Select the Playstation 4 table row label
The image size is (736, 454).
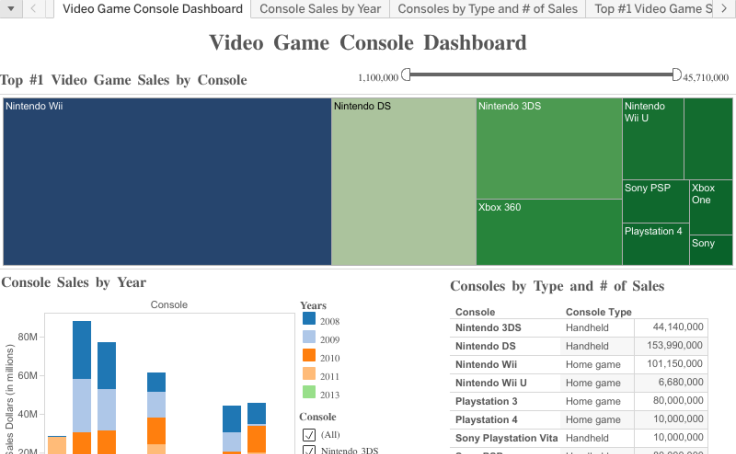(x=486, y=419)
